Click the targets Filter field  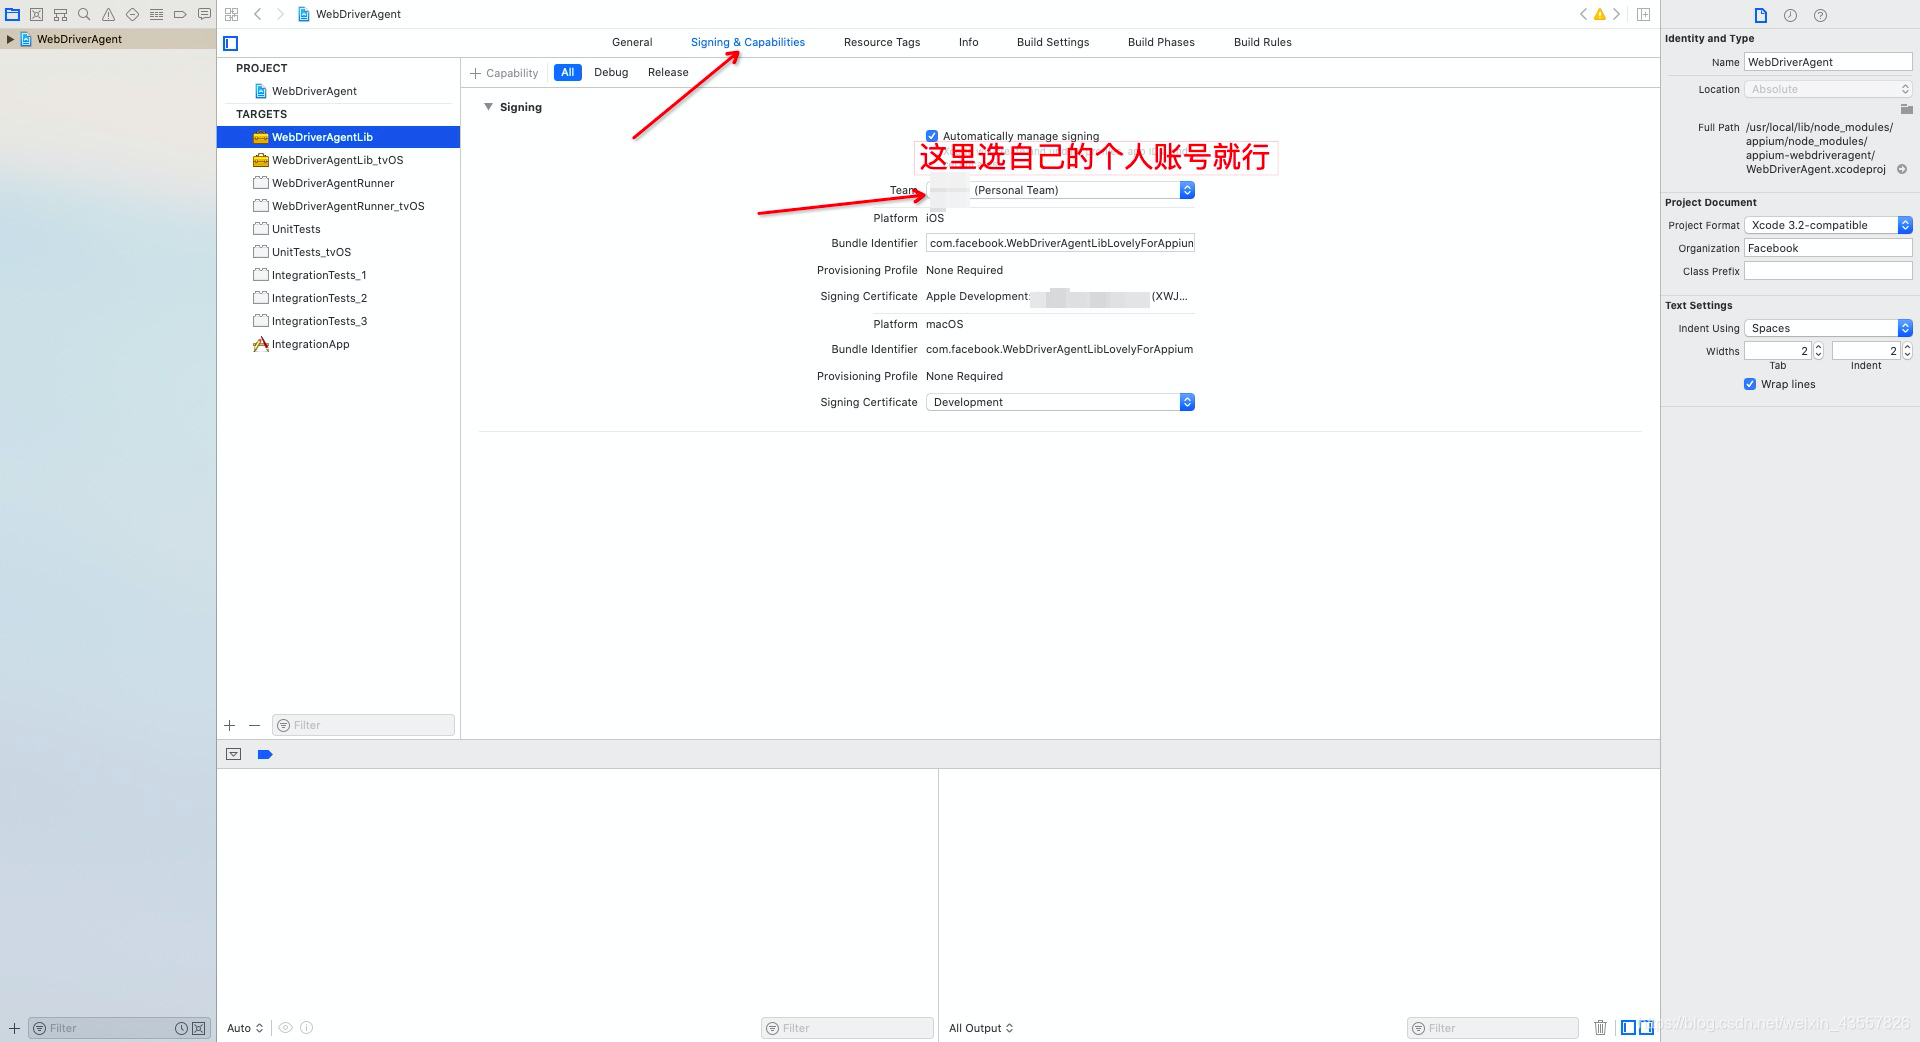click(x=364, y=725)
